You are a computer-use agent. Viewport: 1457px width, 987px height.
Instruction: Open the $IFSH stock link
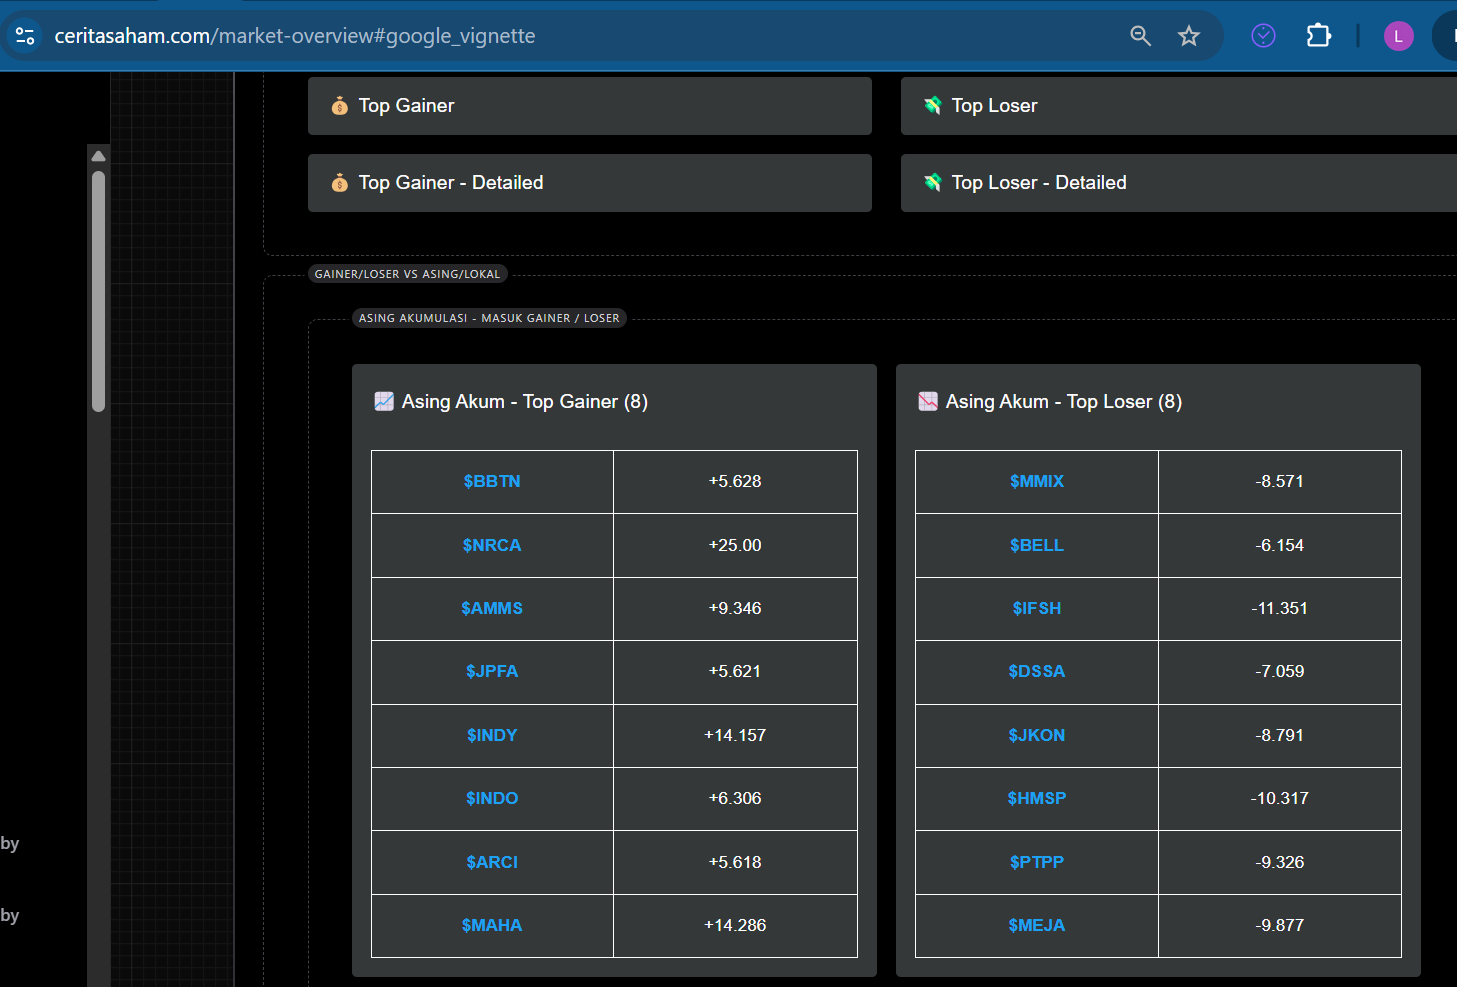coord(1037,608)
